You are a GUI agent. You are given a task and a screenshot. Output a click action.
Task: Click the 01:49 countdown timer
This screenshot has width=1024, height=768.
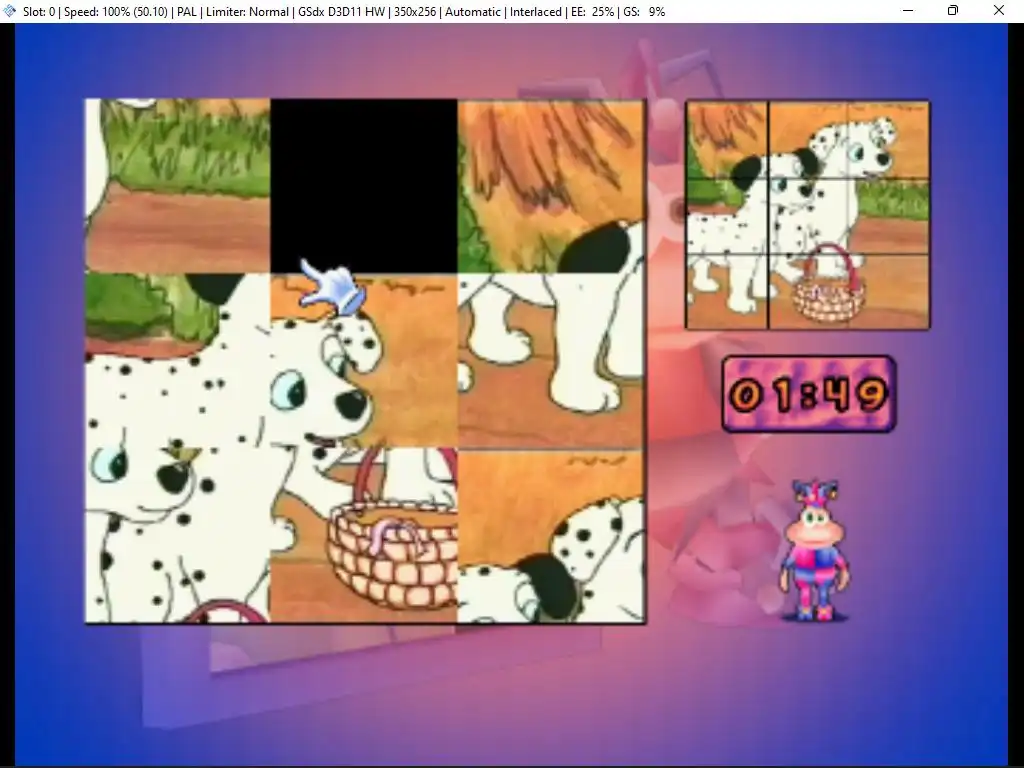coord(808,394)
